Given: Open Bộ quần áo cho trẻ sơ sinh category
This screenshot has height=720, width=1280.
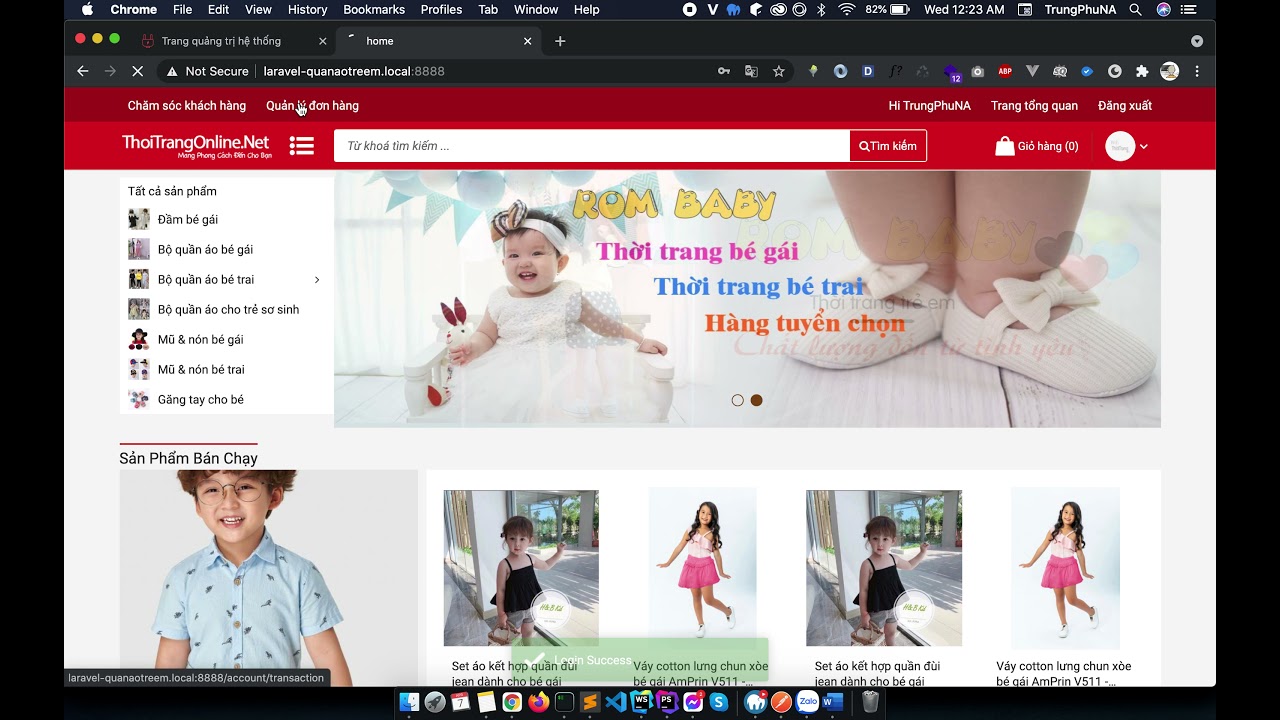Looking at the screenshot, I should [228, 310].
